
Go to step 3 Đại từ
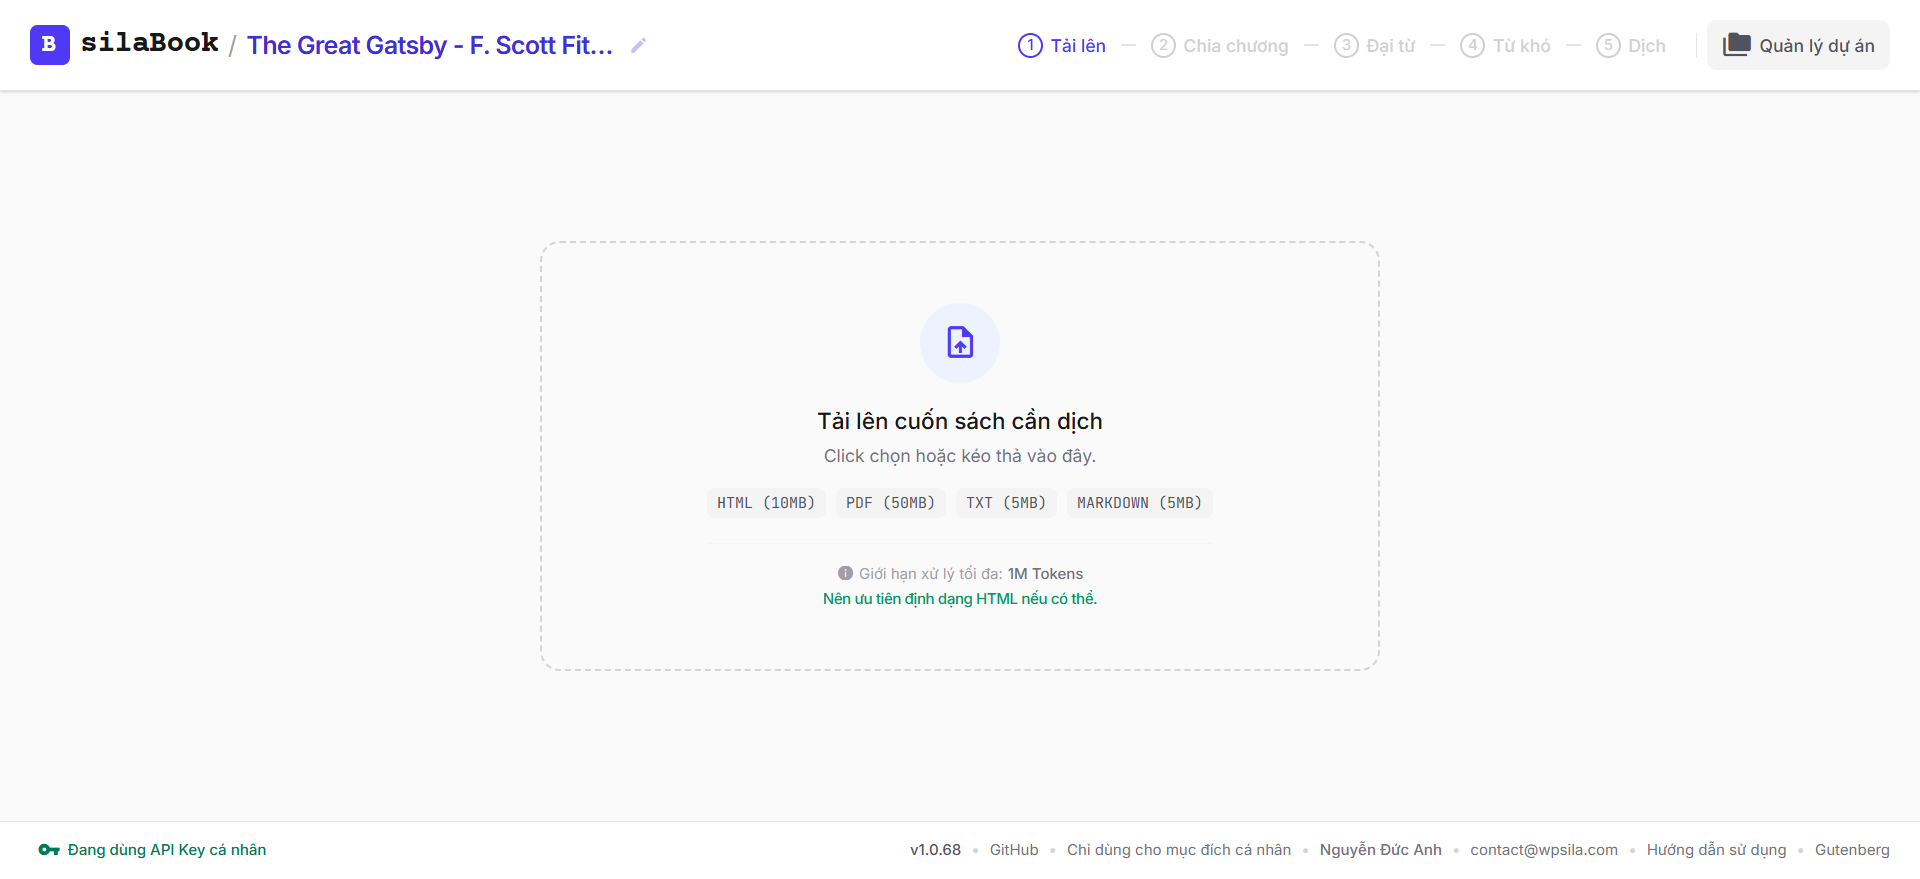1375,45
